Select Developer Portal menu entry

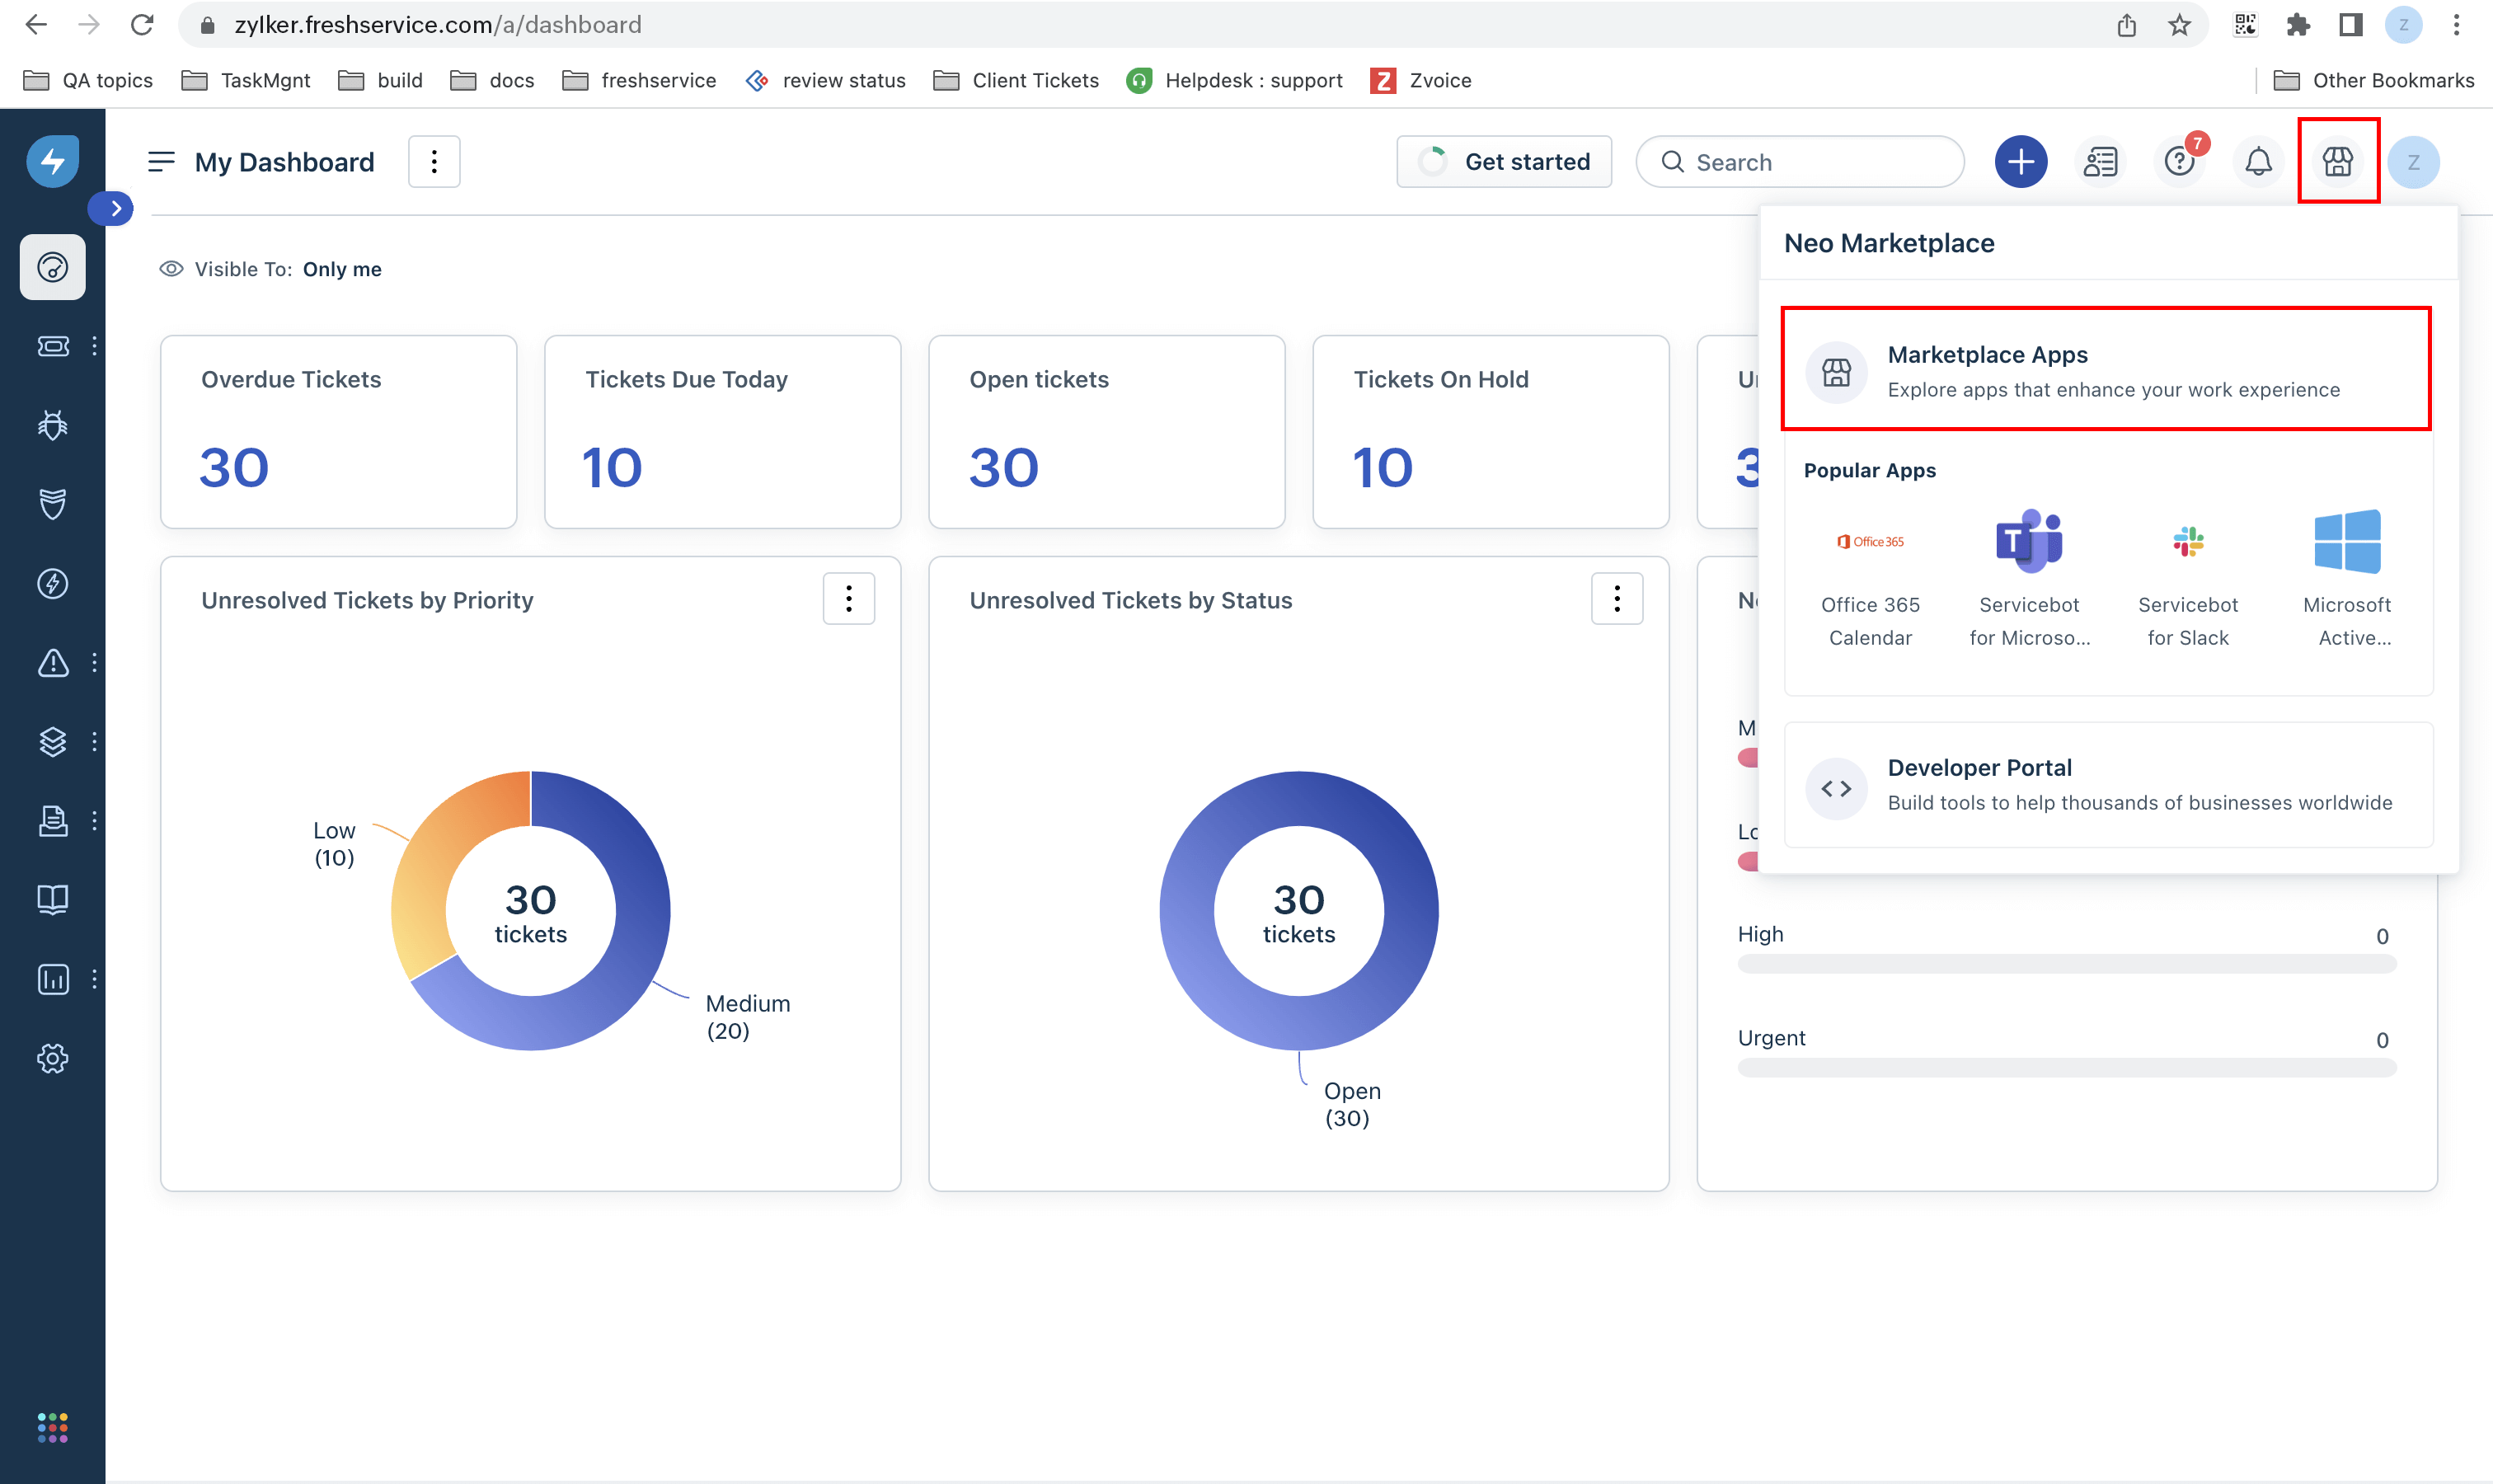click(x=2107, y=785)
